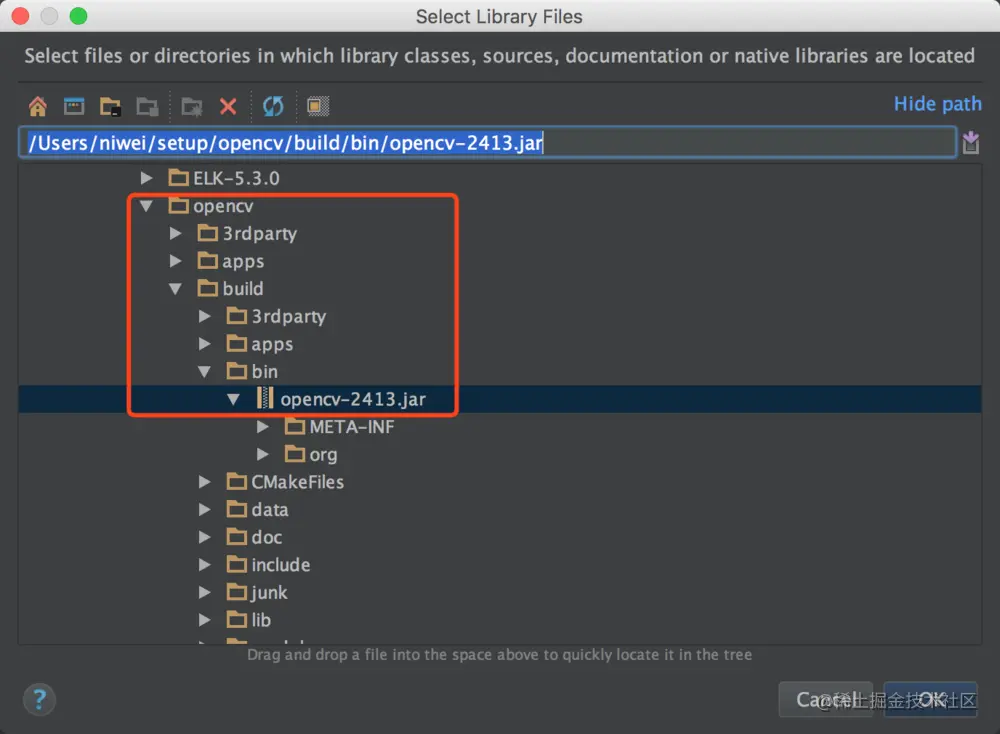Open the help question mark
Image resolution: width=1000 pixels, height=734 pixels.
39,700
